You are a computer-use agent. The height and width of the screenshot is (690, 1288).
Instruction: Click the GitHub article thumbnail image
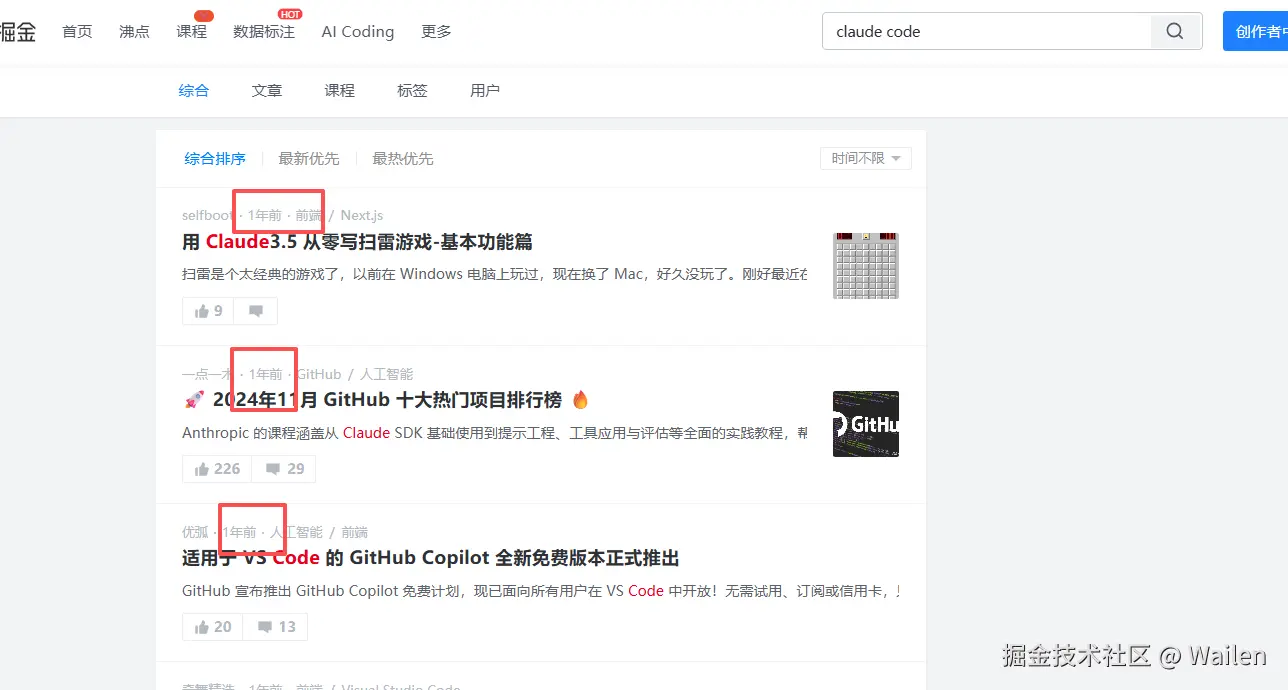pyautogui.click(x=865, y=423)
